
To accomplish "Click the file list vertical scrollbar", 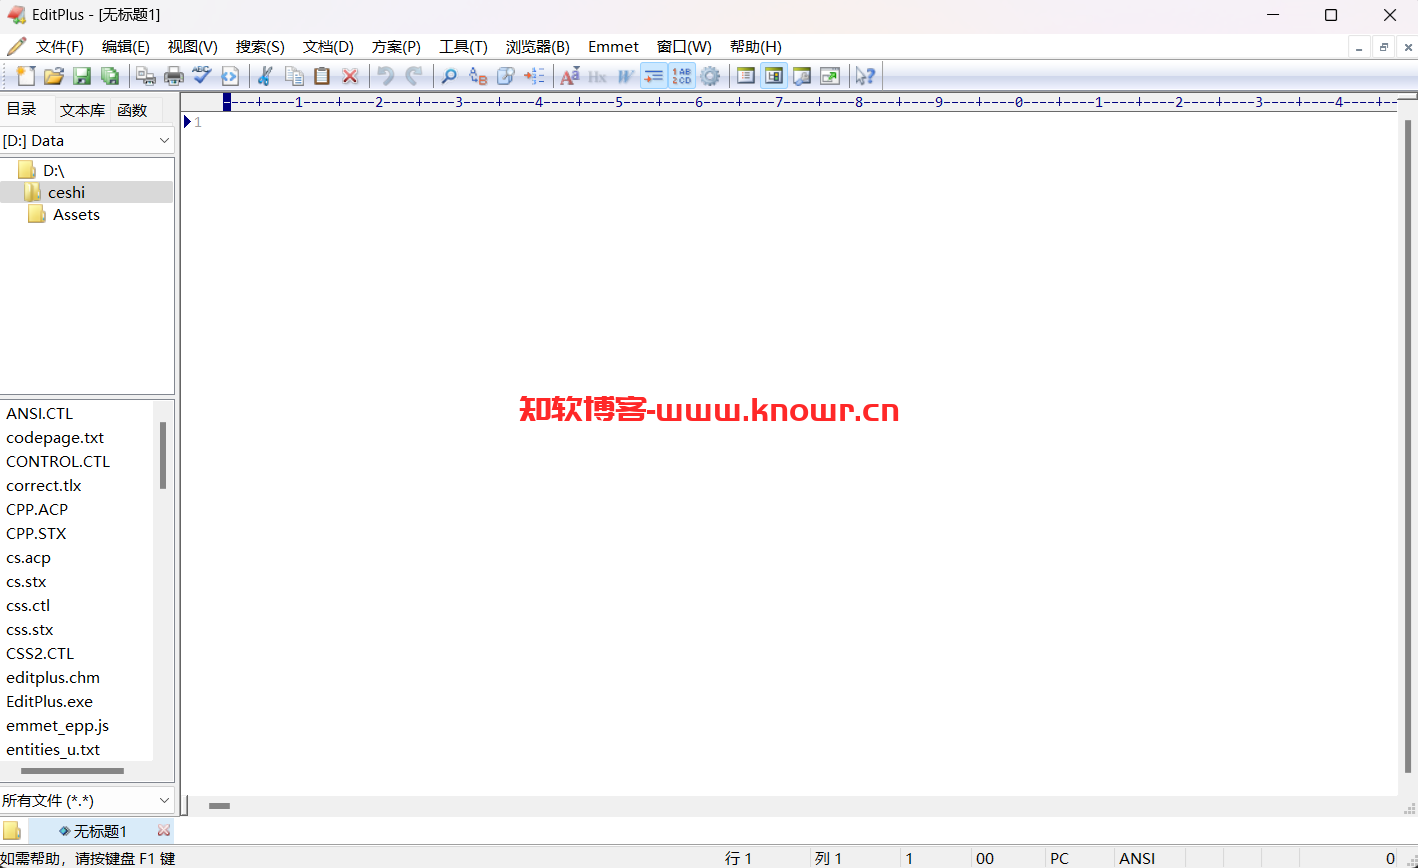I will coord(163,455).
